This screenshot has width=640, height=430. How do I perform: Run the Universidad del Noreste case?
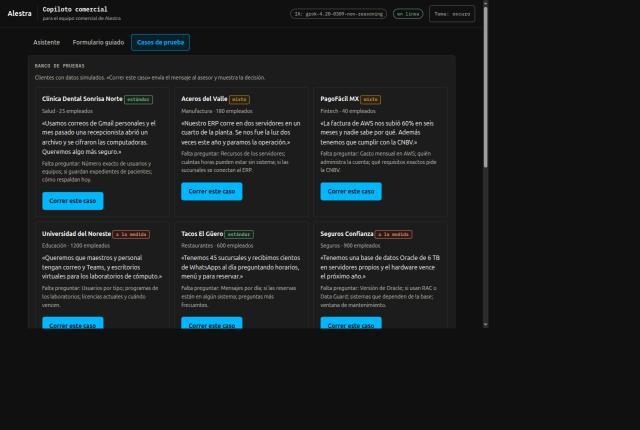click(x=73, y=323)
